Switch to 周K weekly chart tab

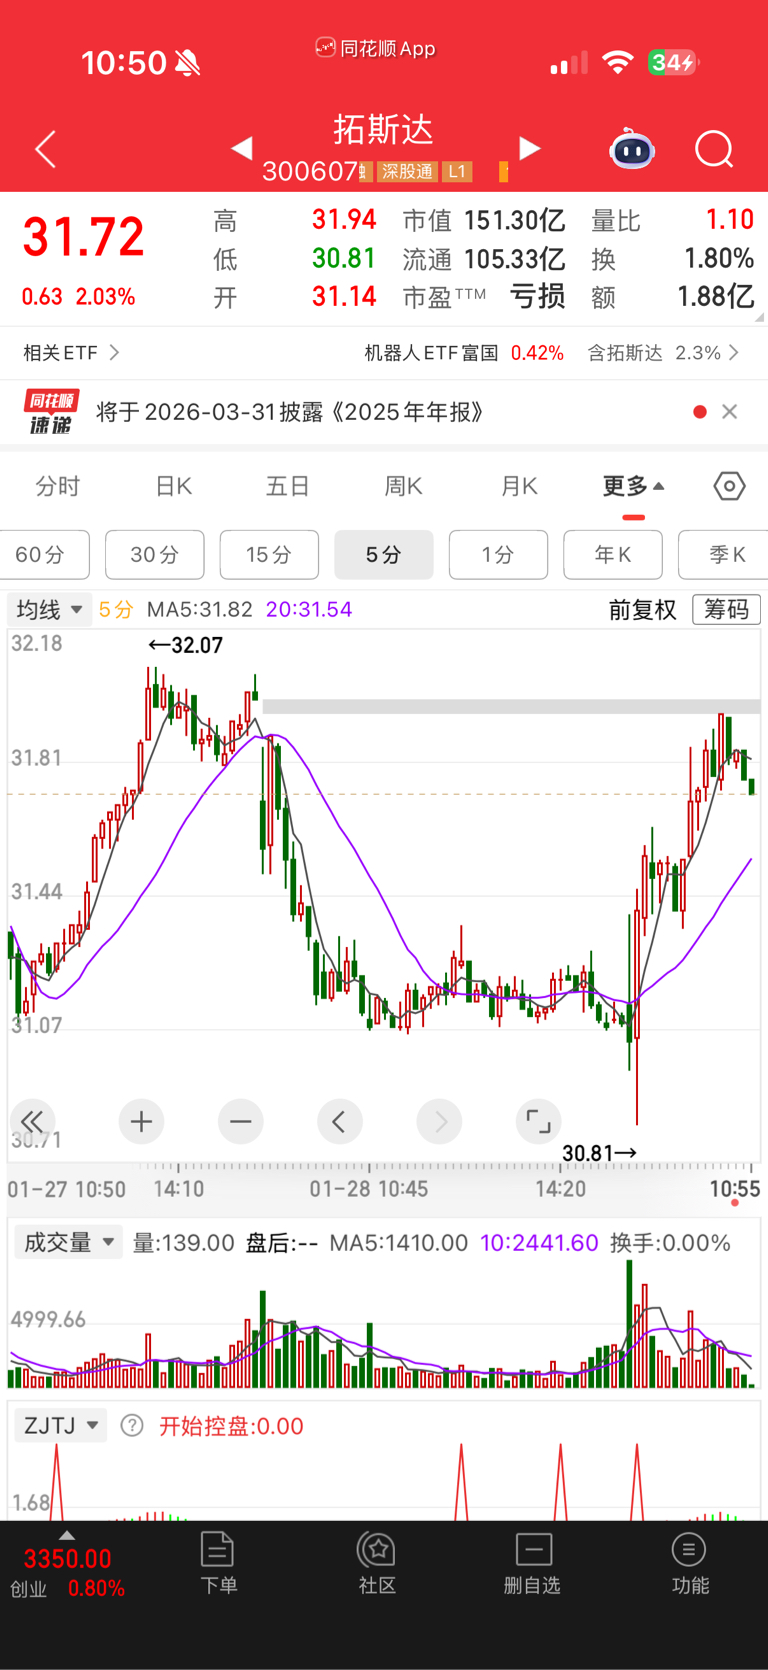pyautogui.click(x=403, y=486)
